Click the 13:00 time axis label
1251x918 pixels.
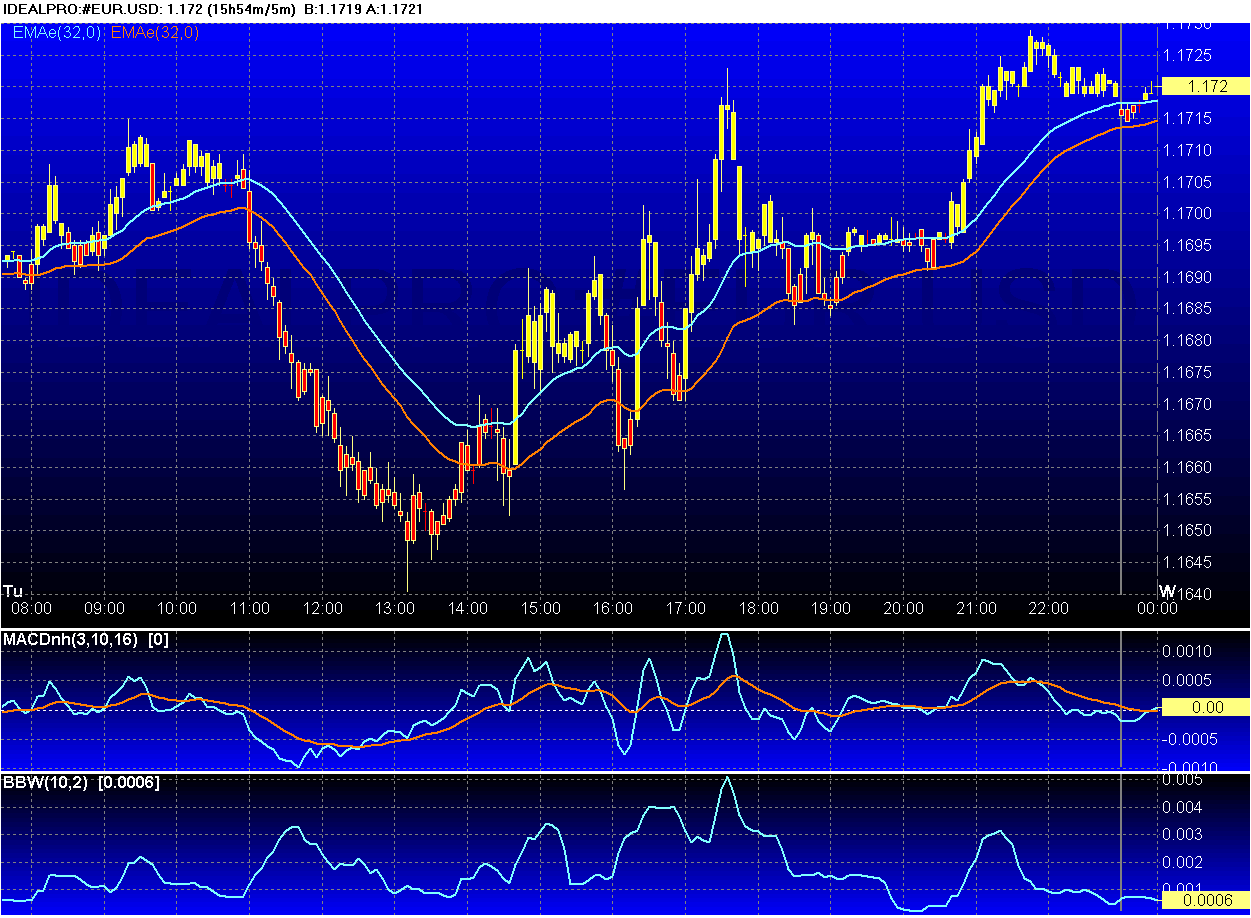395,608
